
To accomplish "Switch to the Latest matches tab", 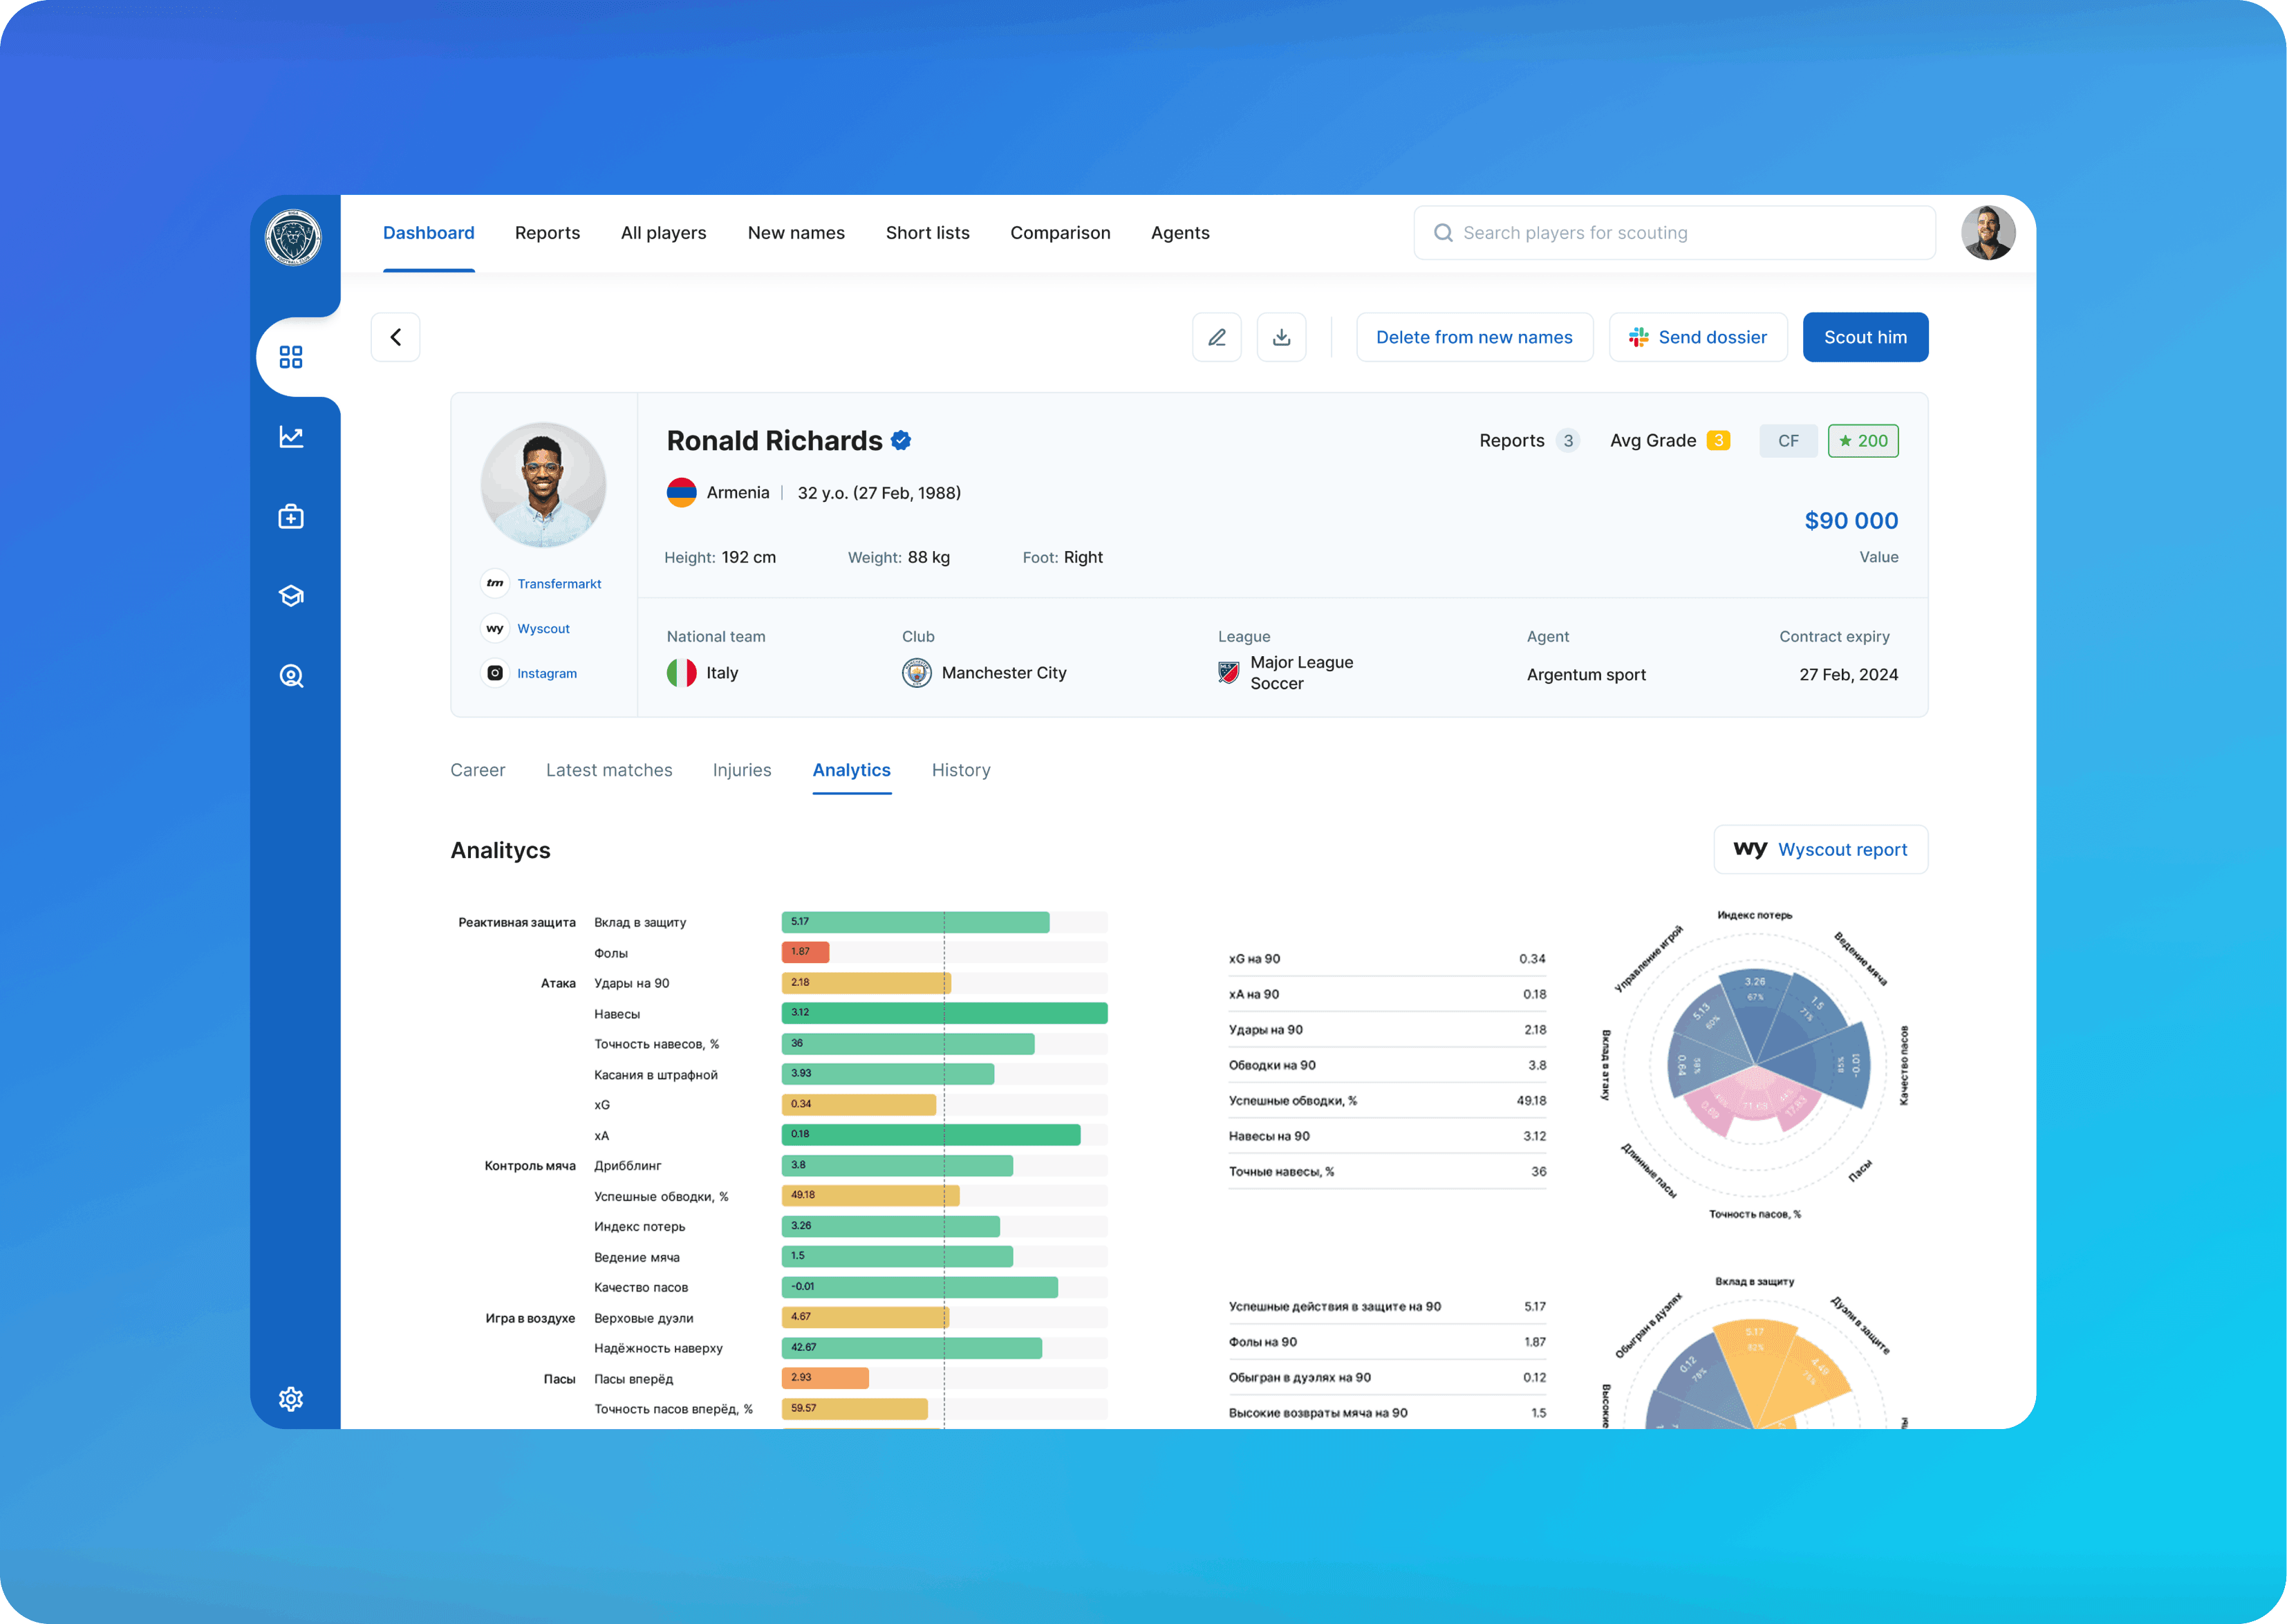I will pos(609,770).
